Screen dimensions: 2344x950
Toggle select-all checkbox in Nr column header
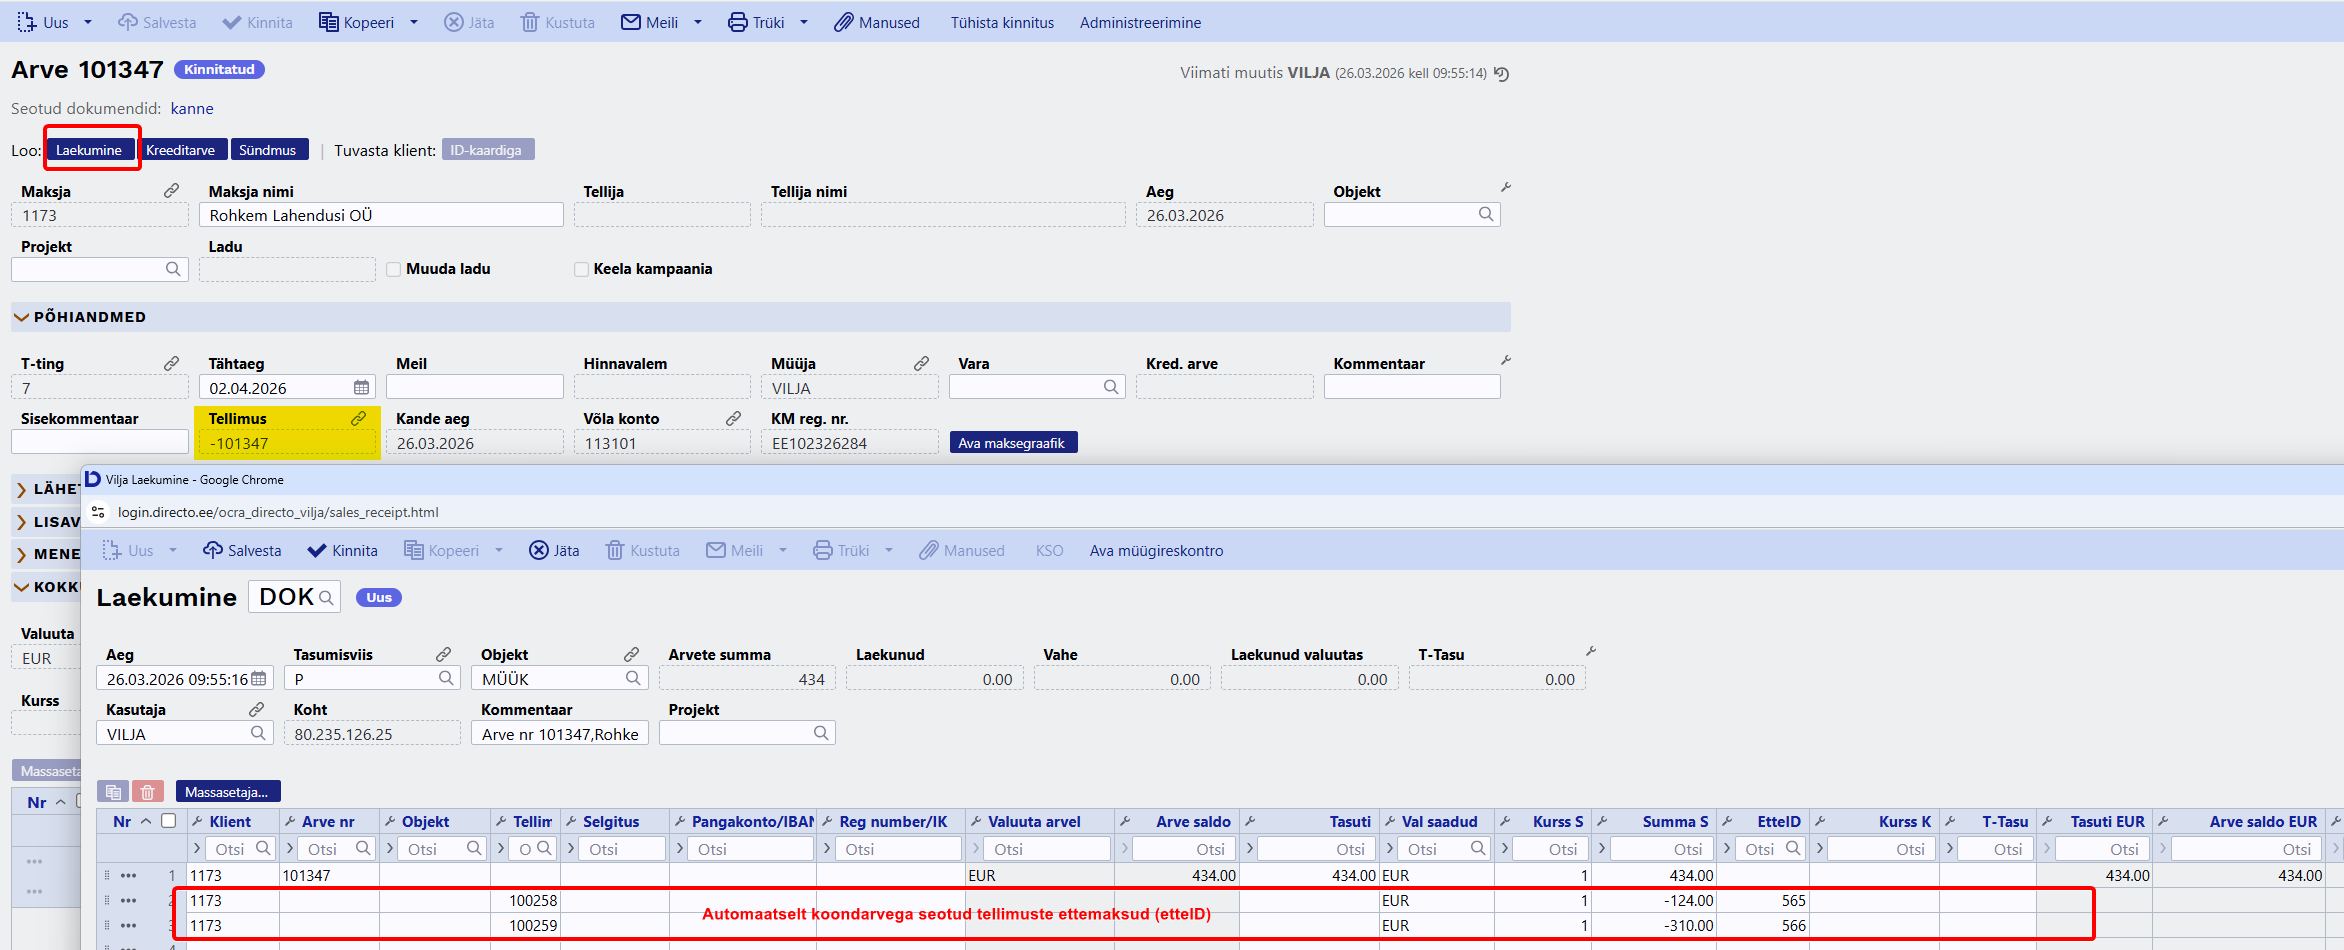click(169, 821)
